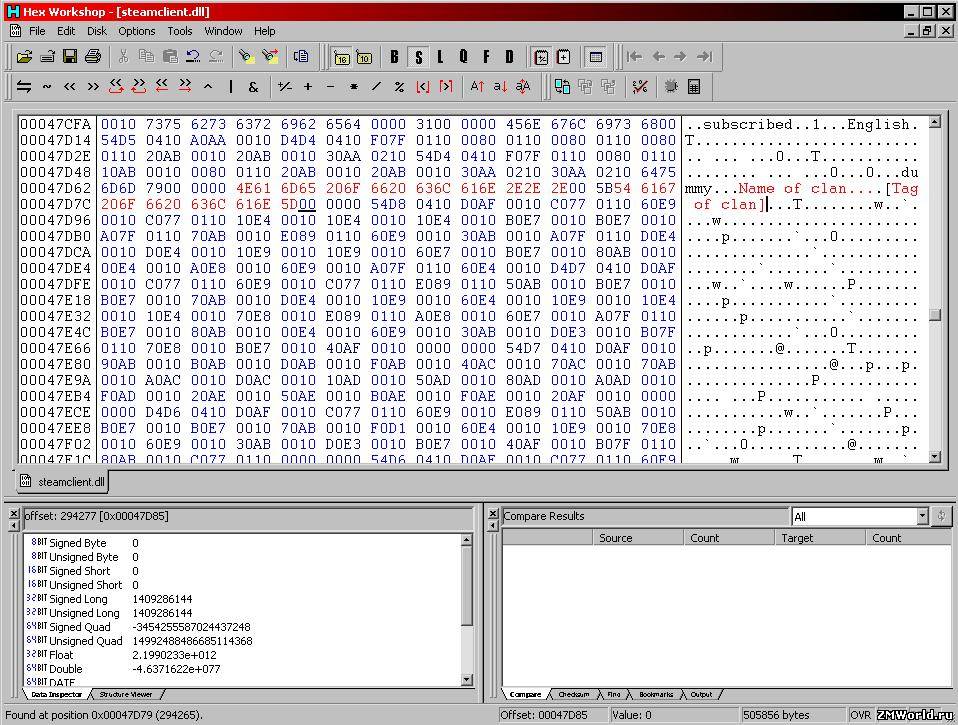This screenshot has height=725, width=958.
Task: Open the All filter dropdown in Compare Results
Action: tap(922, 517)
